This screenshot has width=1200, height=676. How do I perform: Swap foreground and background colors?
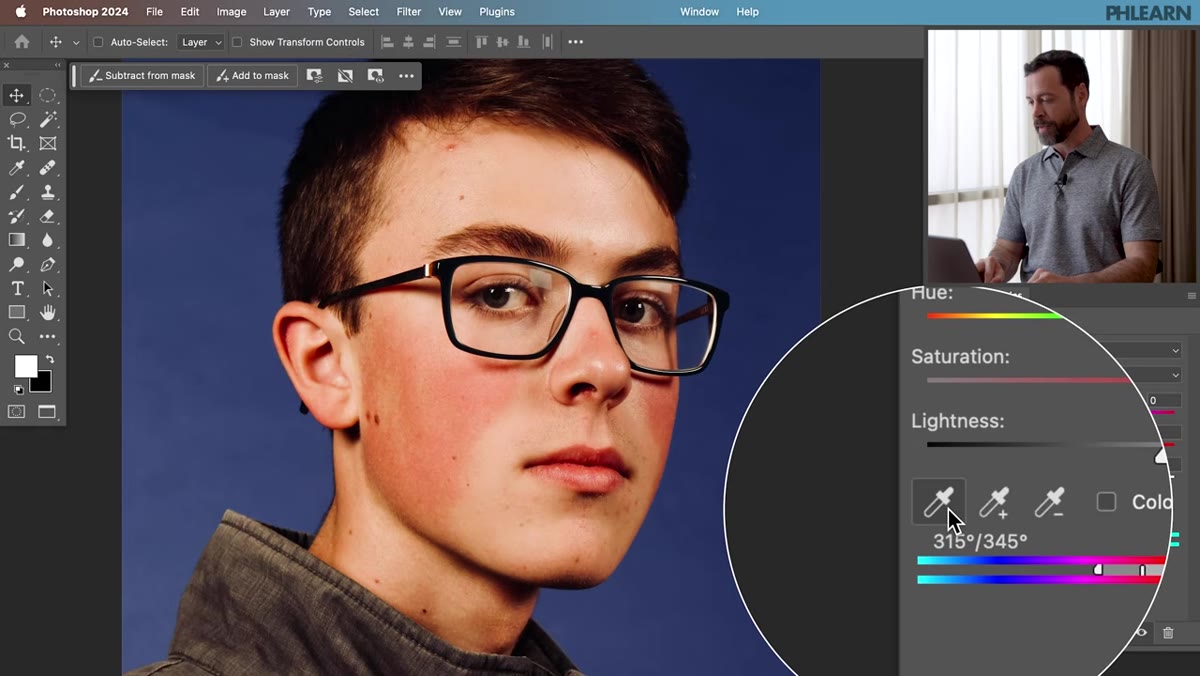click(x=49, y=359)
